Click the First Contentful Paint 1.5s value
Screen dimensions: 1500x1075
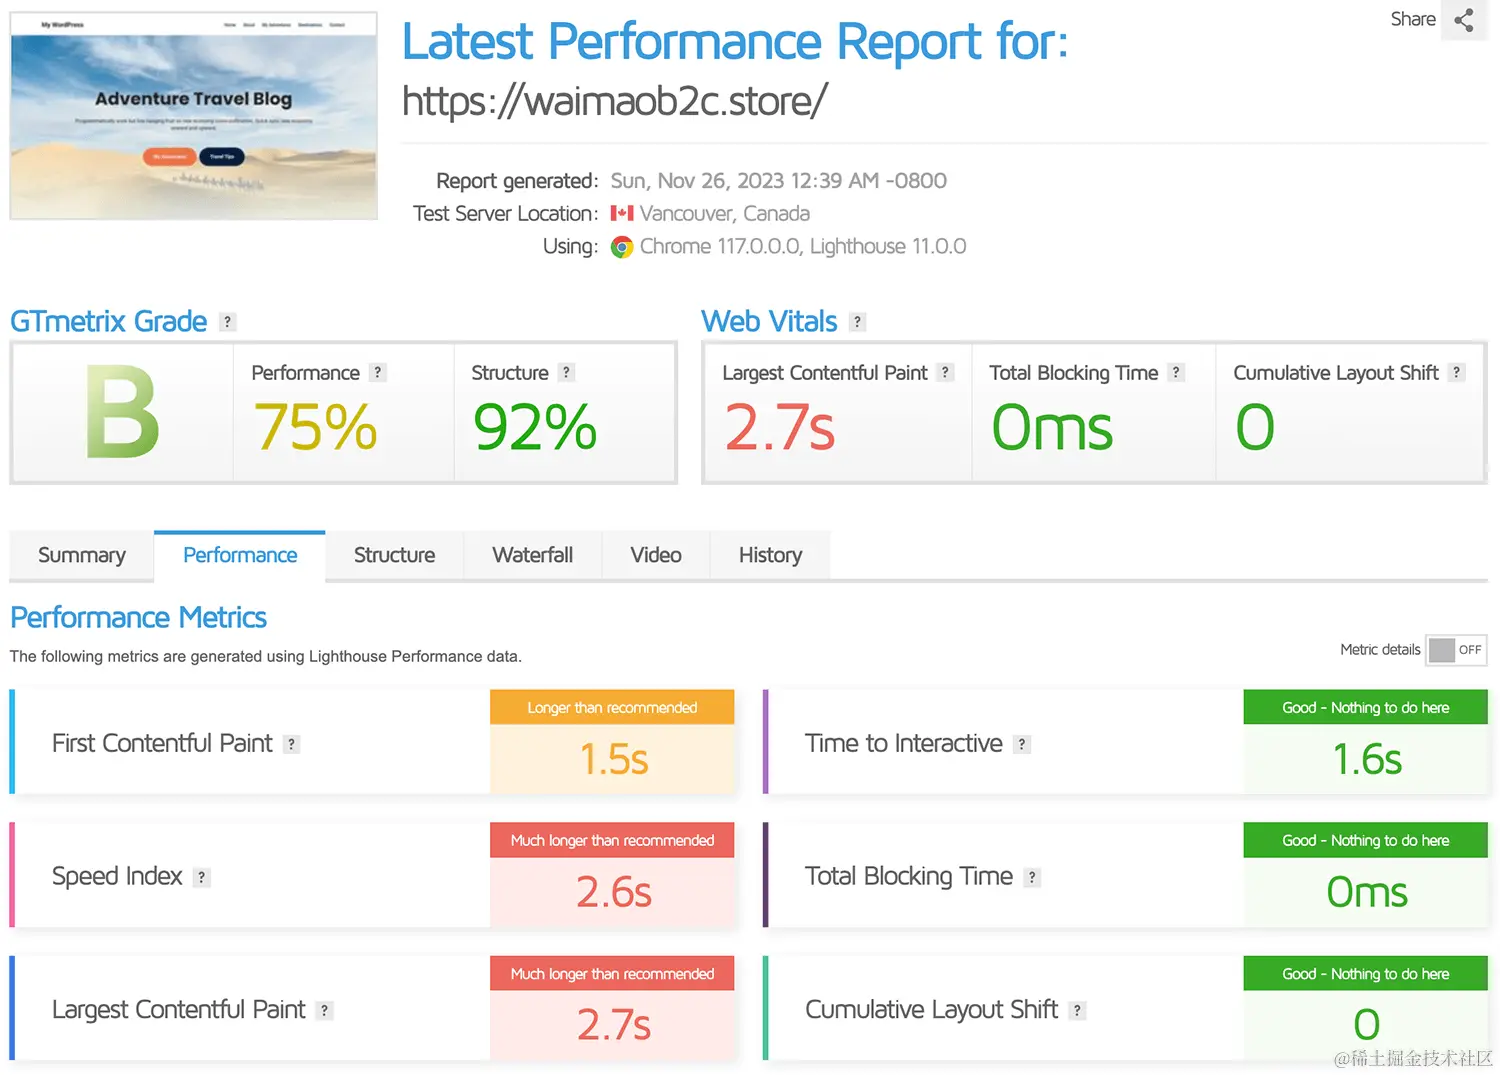[614, 759]
